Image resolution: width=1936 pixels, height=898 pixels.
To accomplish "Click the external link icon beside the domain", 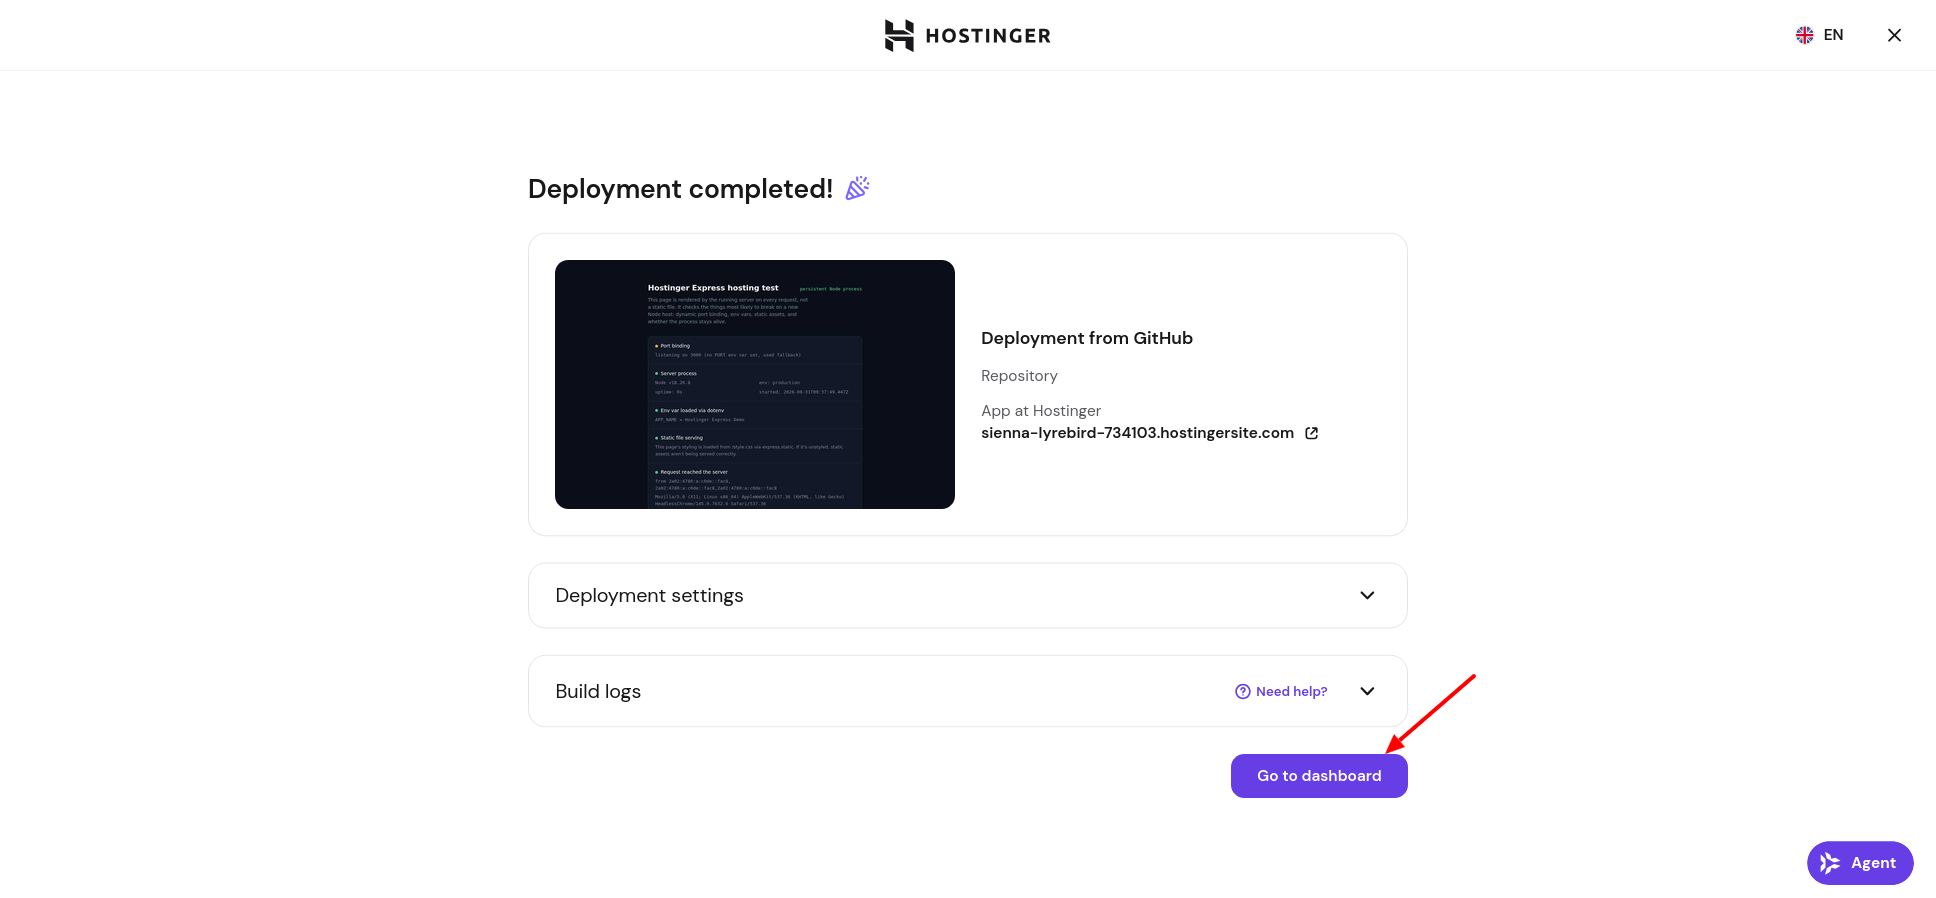I will point(1312,433).
